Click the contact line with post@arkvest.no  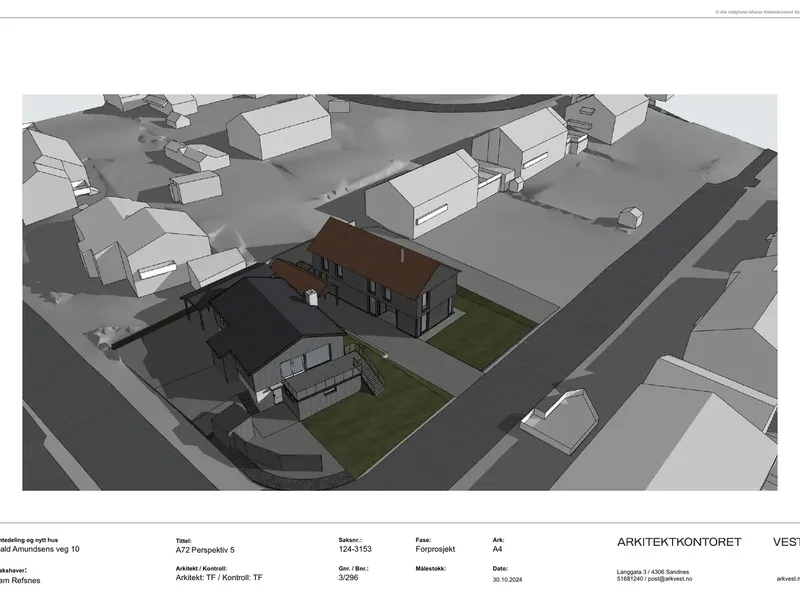point(654,579)
